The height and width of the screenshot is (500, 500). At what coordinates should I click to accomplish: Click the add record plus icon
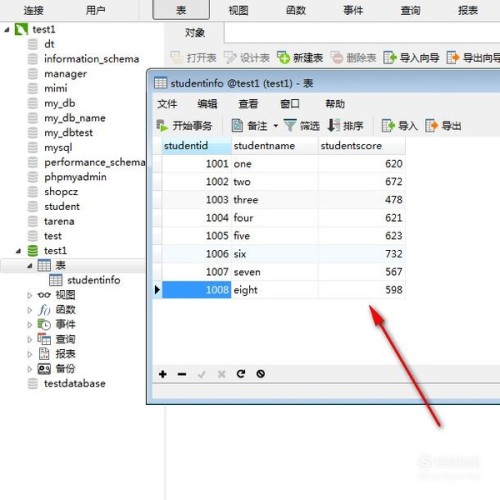tap(163, 374)
